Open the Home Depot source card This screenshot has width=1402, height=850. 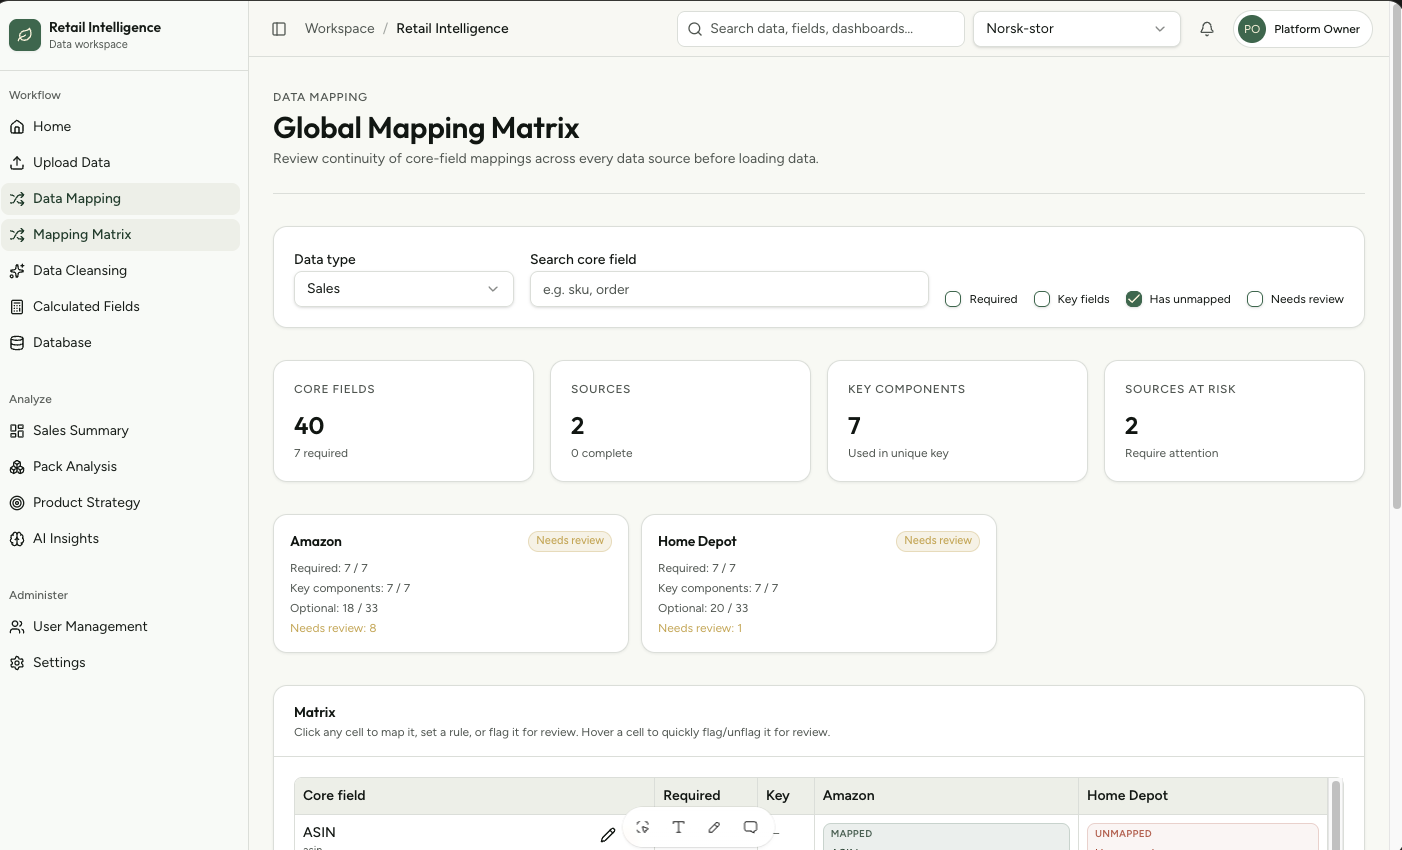pos(819,584)
